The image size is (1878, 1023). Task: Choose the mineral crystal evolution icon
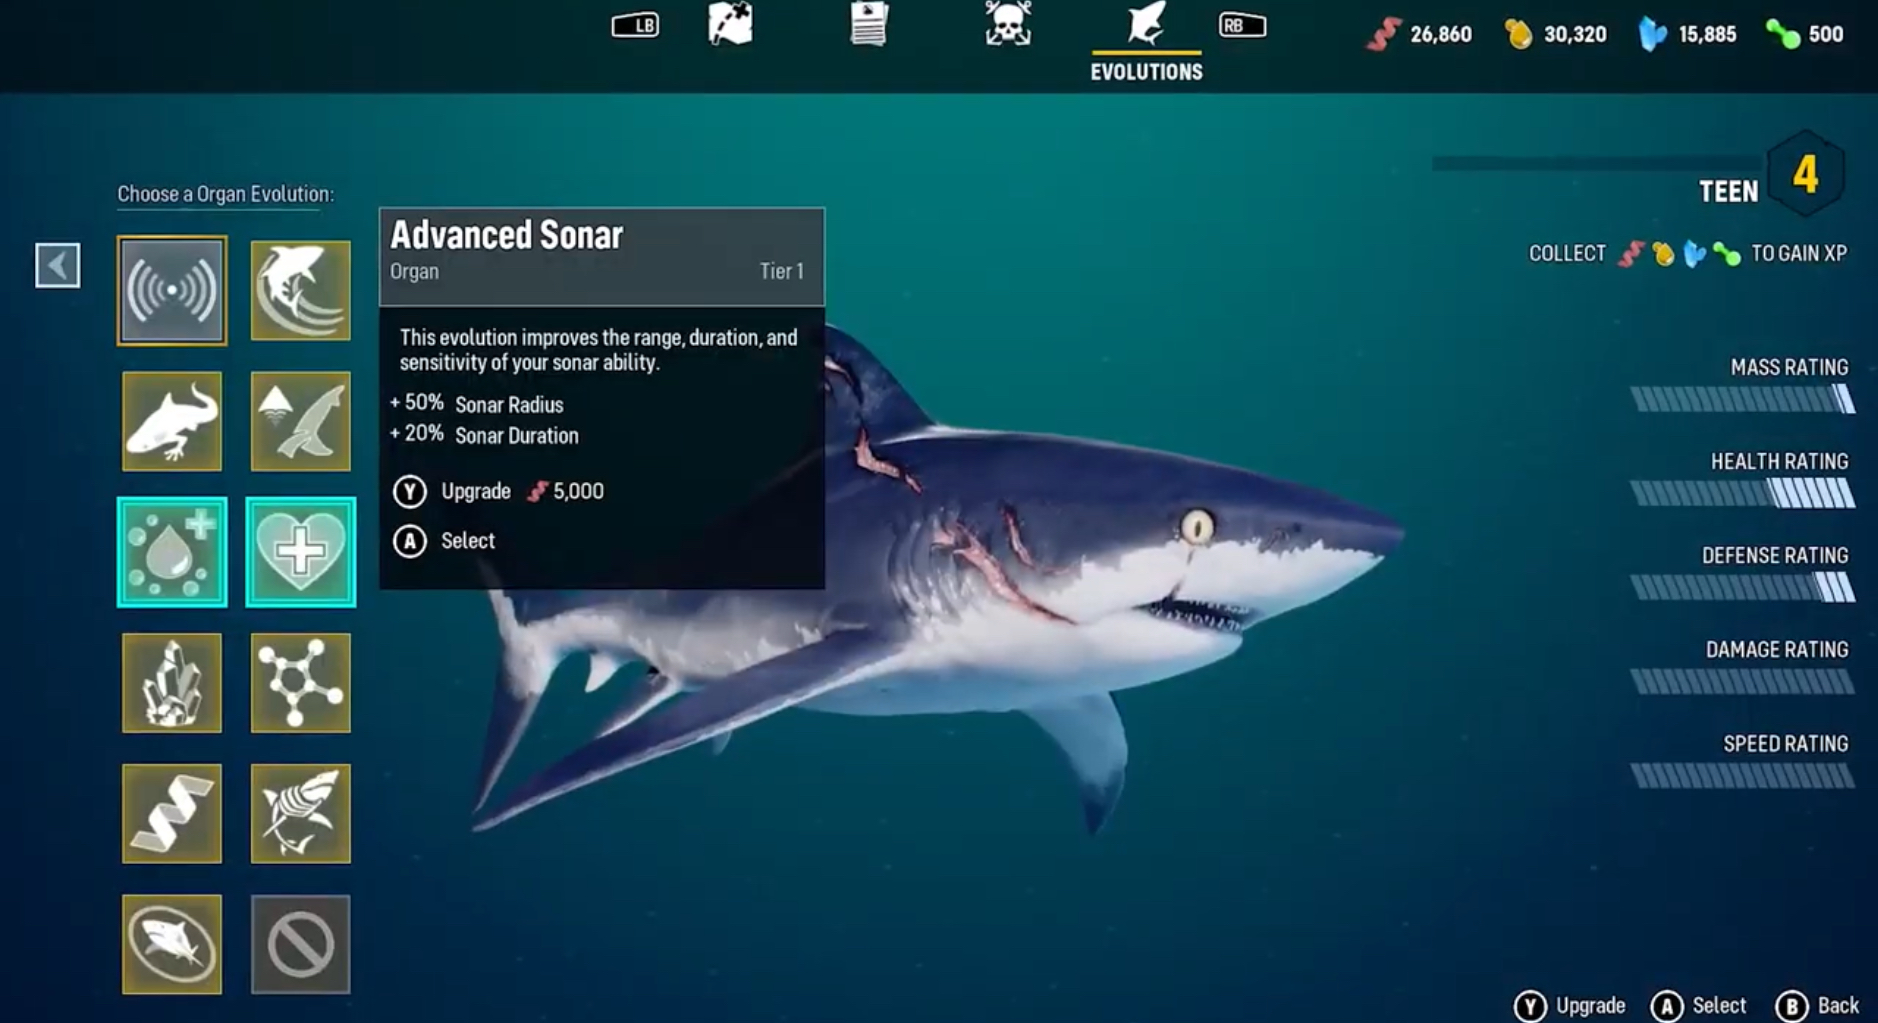pyautogui.click(x=172, y=683)
